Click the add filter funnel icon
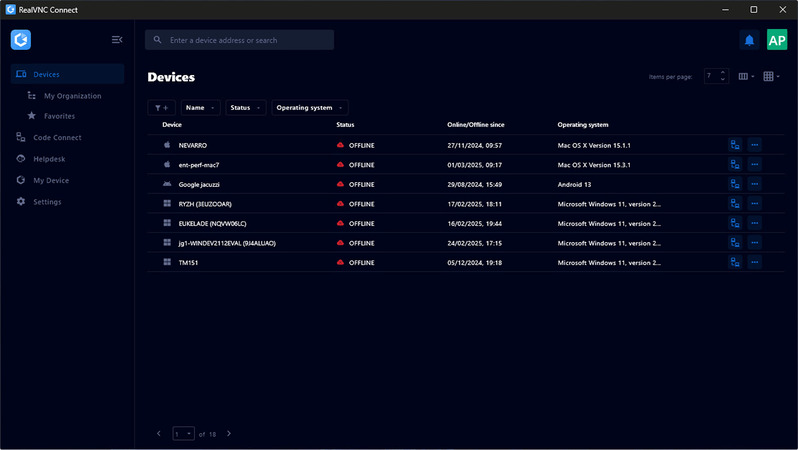798x450 pixels. [161, 107]
